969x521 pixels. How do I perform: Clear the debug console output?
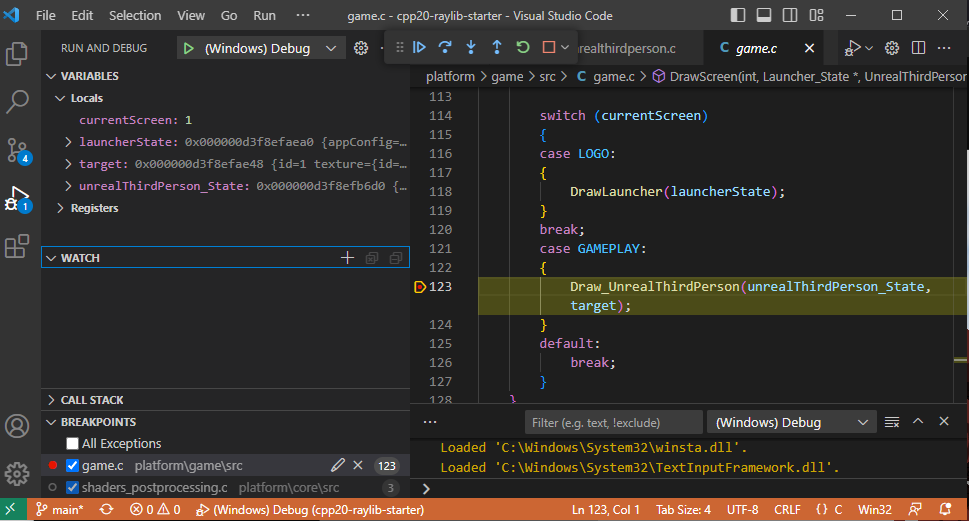[x=892, y=422]
